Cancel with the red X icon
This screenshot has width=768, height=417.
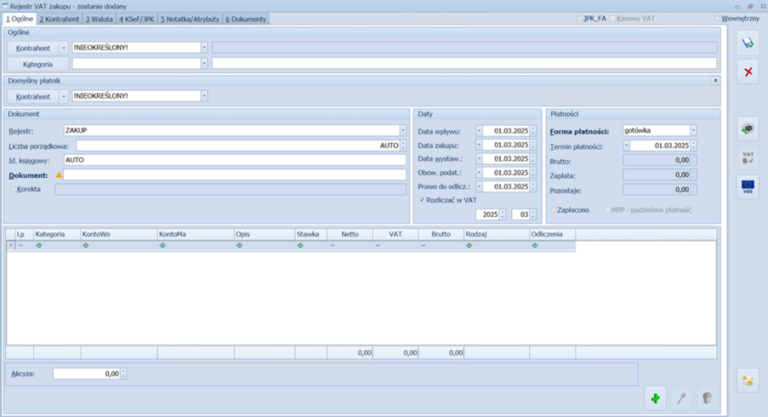coord(745,72)
